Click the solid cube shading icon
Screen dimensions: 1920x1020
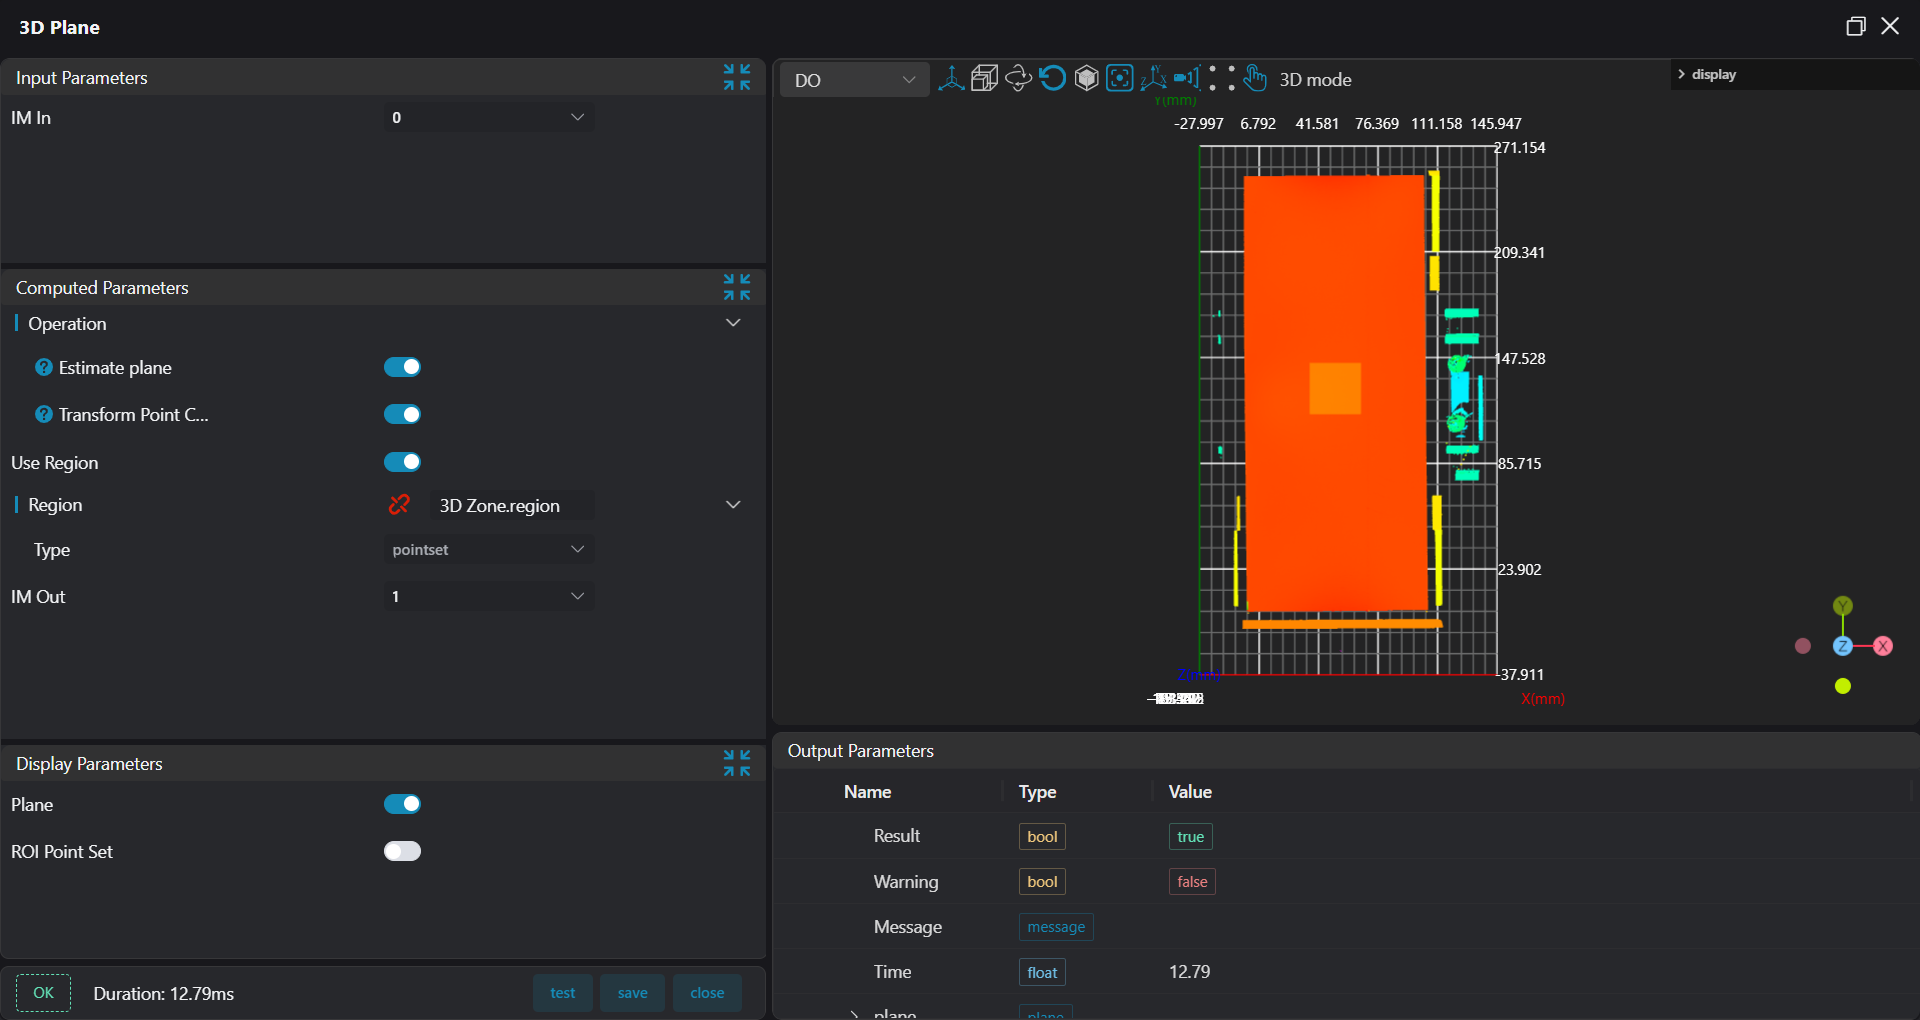click(1086, 78)
